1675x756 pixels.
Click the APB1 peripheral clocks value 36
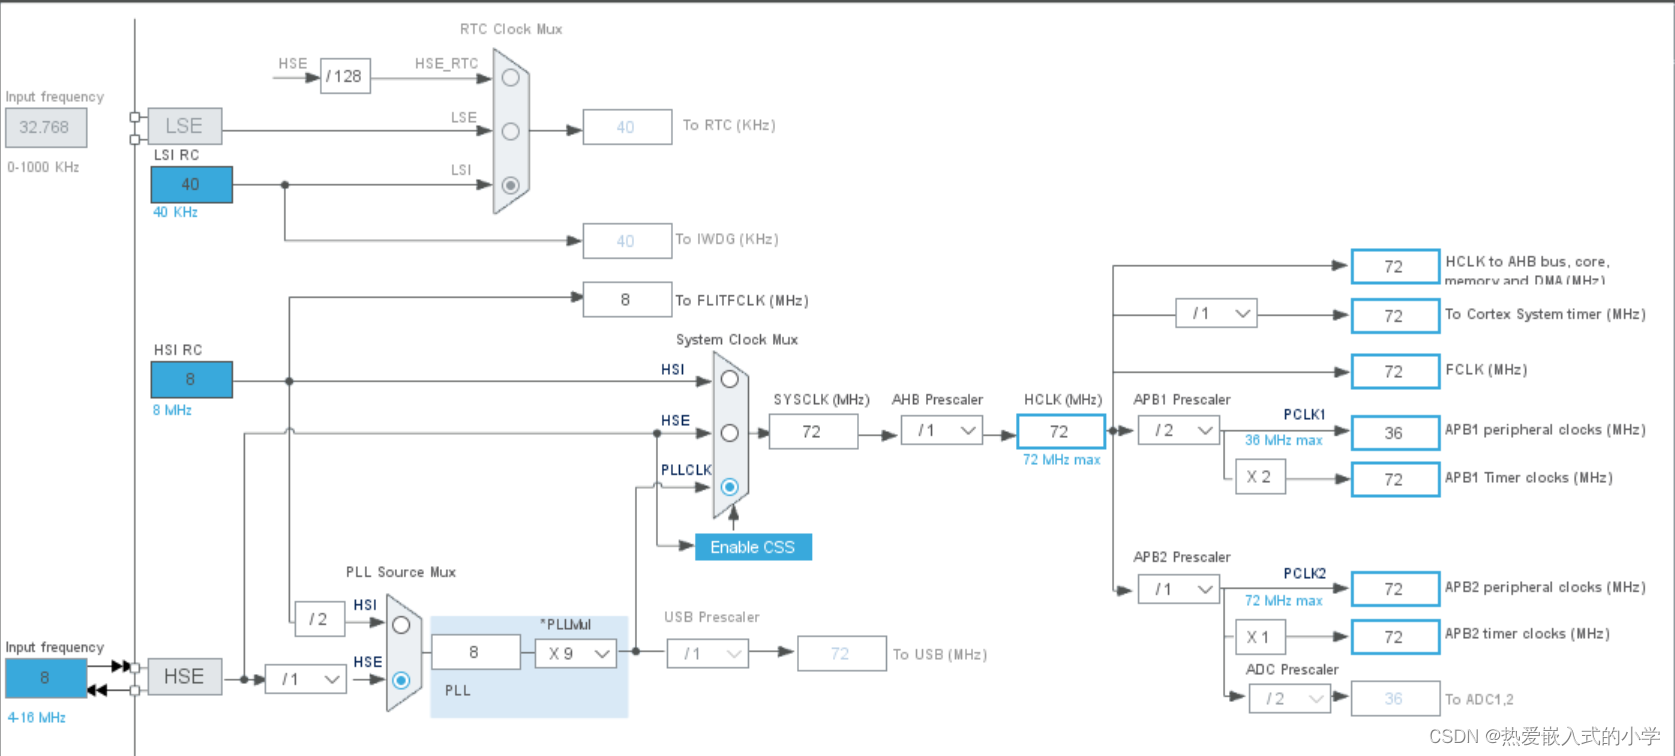pyautogui.click(x=1395, y=433)
